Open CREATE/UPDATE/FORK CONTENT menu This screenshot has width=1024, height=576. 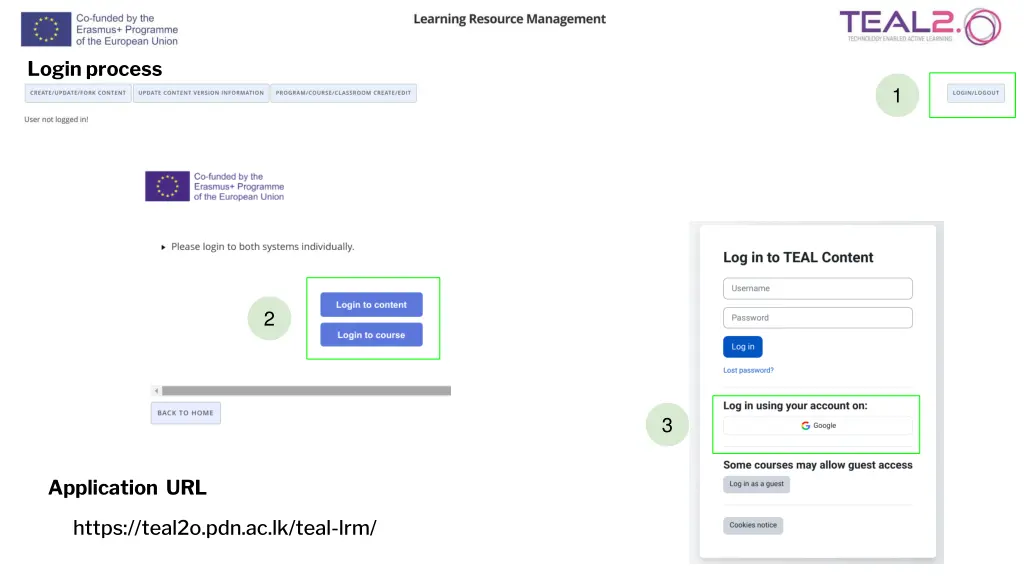(78, 93)
